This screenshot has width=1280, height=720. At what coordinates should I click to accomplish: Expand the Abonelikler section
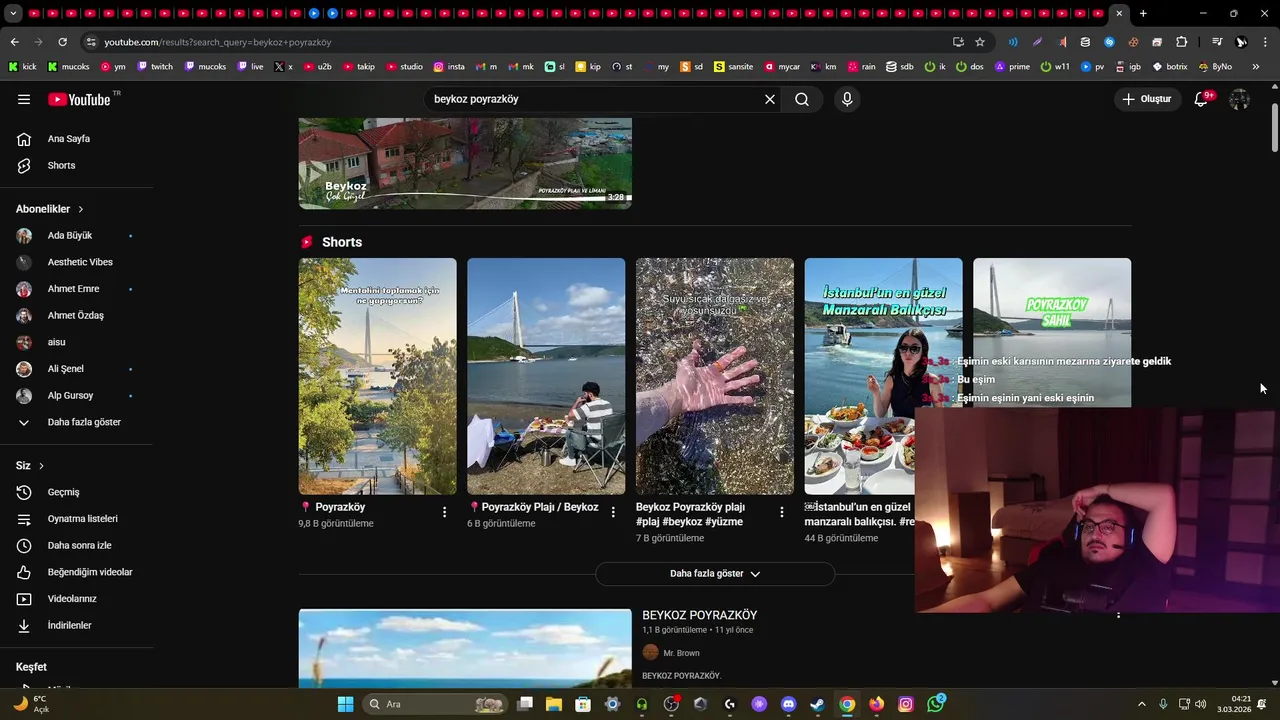point(50,209)
